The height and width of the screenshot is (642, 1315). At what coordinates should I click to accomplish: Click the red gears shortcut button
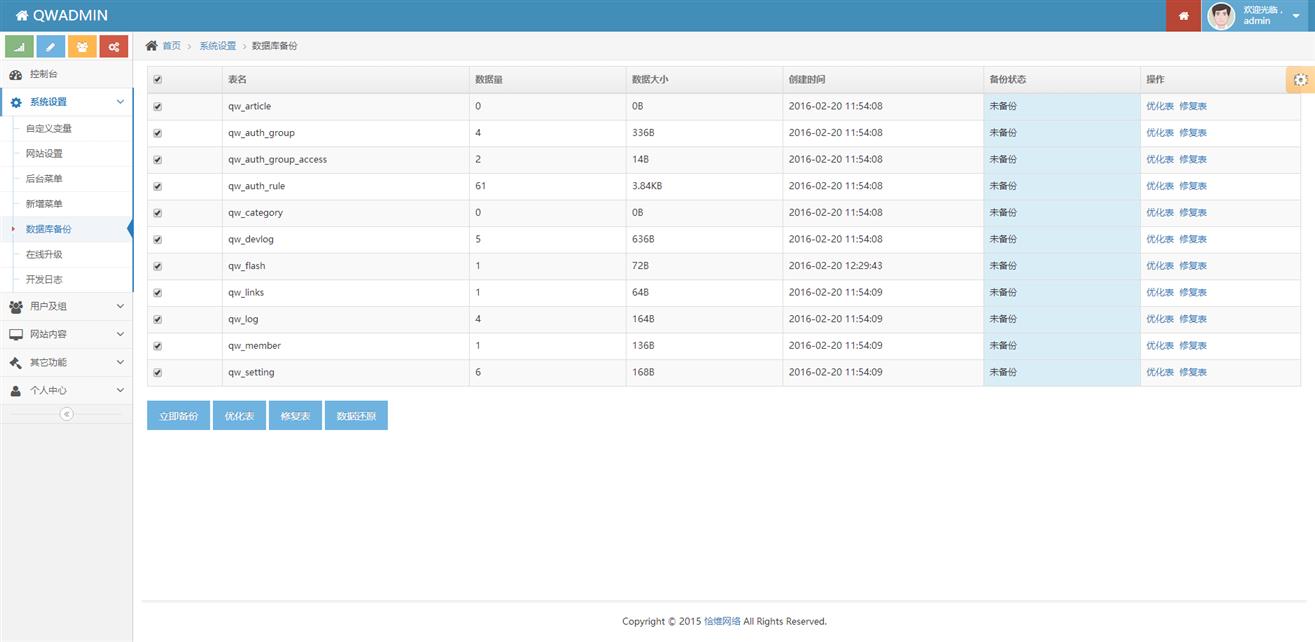point(114,47)
